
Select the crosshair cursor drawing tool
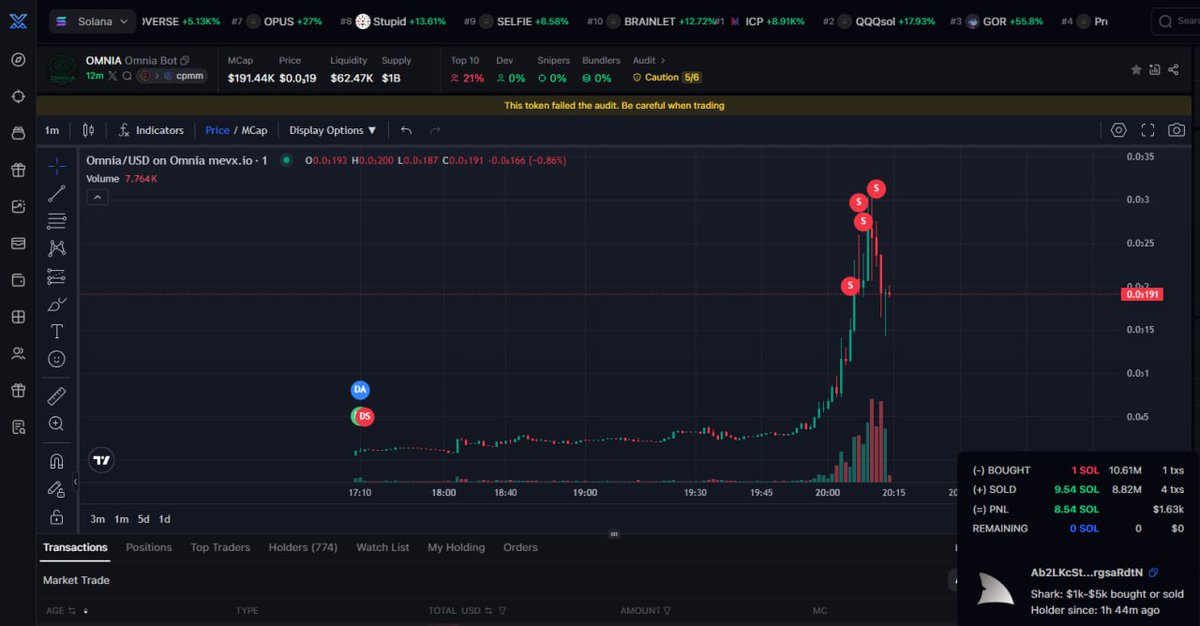click(57, 167)
